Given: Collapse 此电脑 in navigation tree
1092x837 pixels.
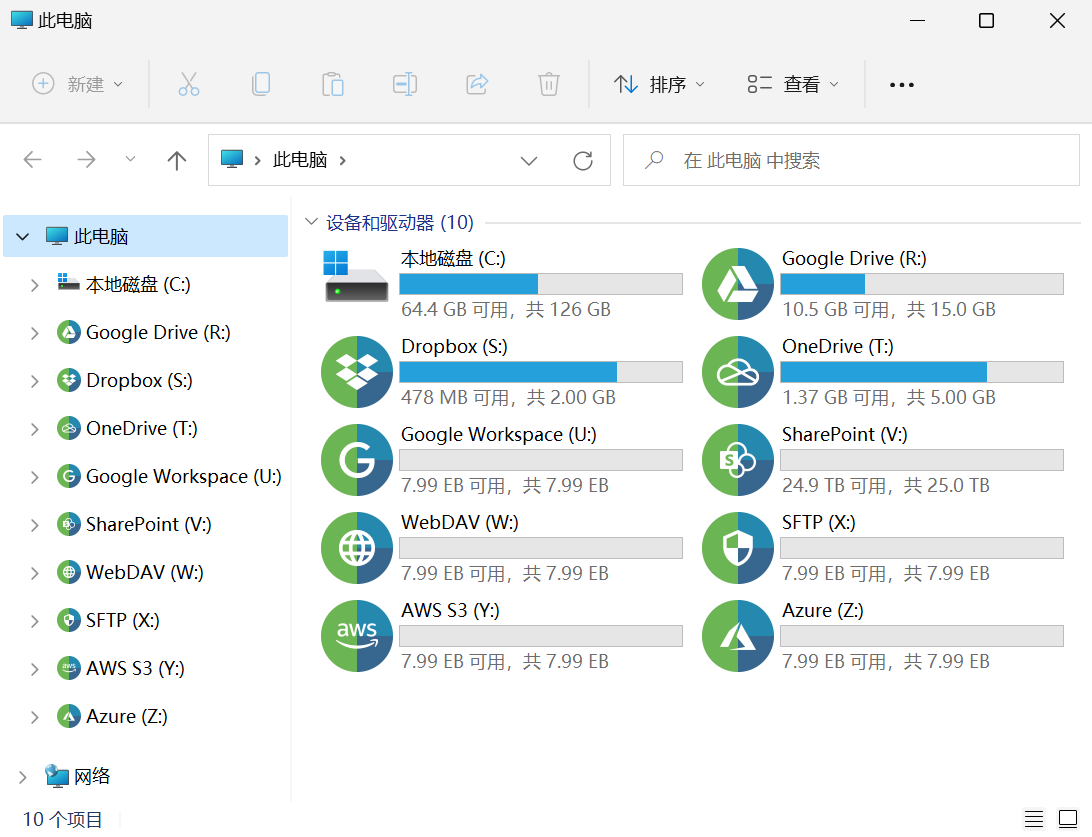Looking at the screenshot, I should 23,237.
